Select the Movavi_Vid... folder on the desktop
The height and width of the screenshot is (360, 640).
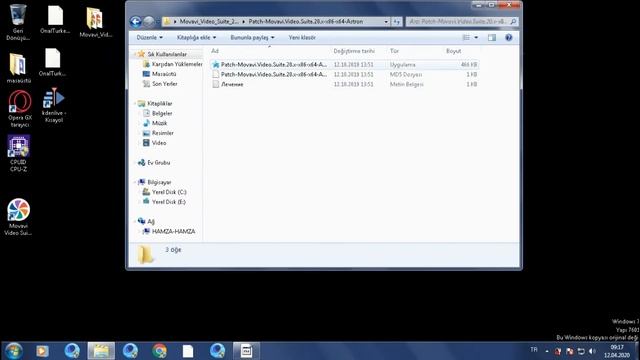pyautogui.click(x=95, y=21)
